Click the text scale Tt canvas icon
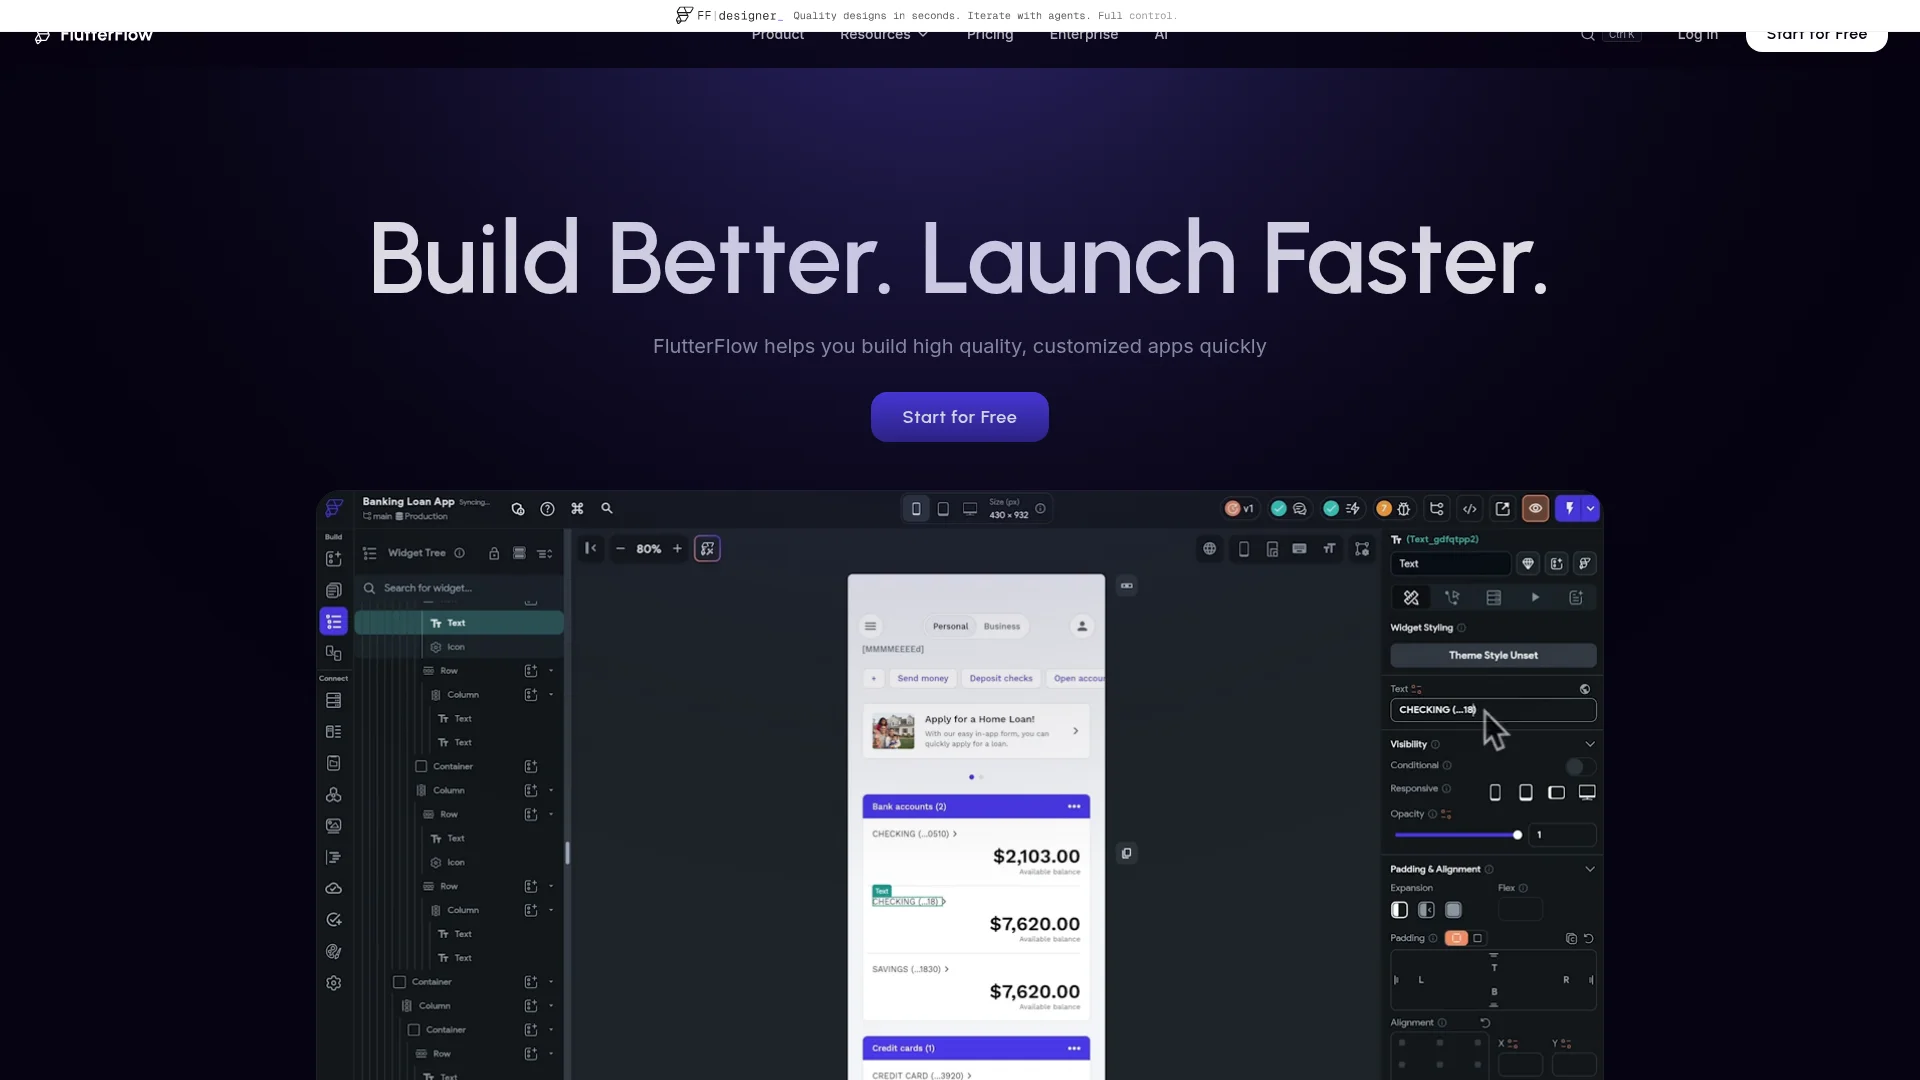The width and height of the screenshot is (1920, 1080). (x=1329, y=549)
